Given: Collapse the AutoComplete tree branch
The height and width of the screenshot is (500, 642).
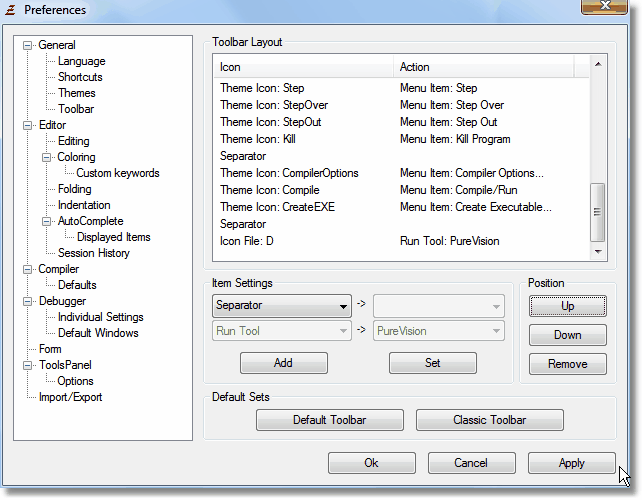Looking at the screenshot, I should click(x=47, y=221).
